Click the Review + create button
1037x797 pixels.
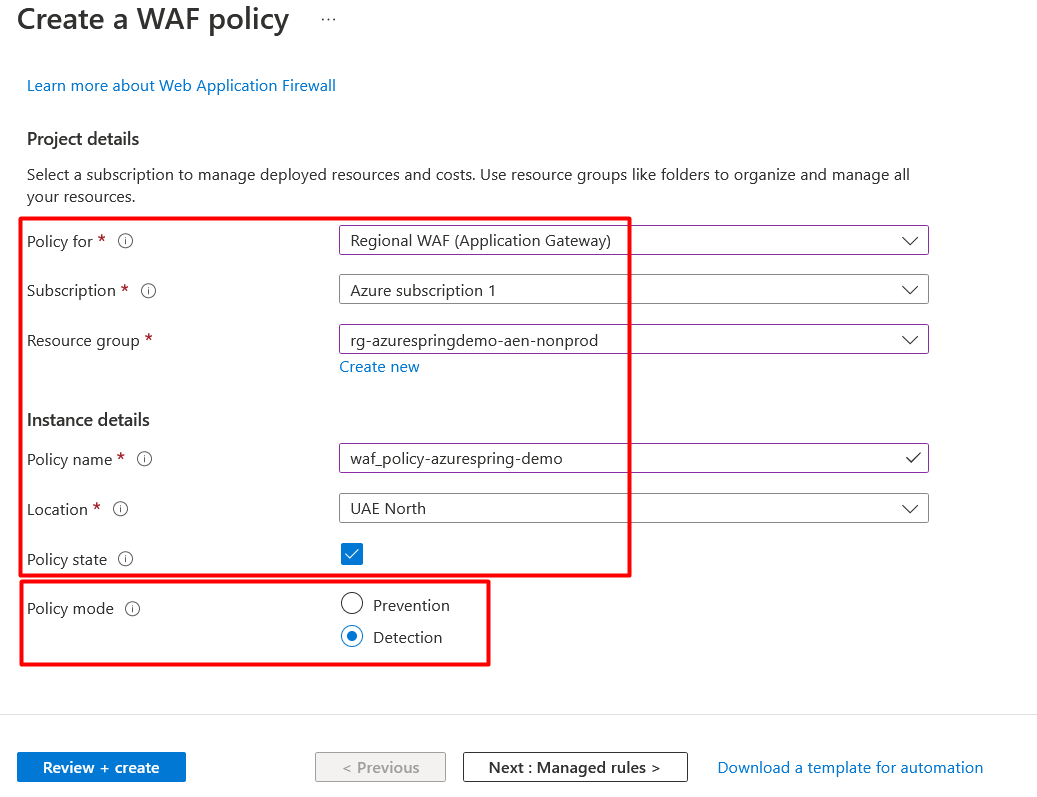[x=101, y=767]
